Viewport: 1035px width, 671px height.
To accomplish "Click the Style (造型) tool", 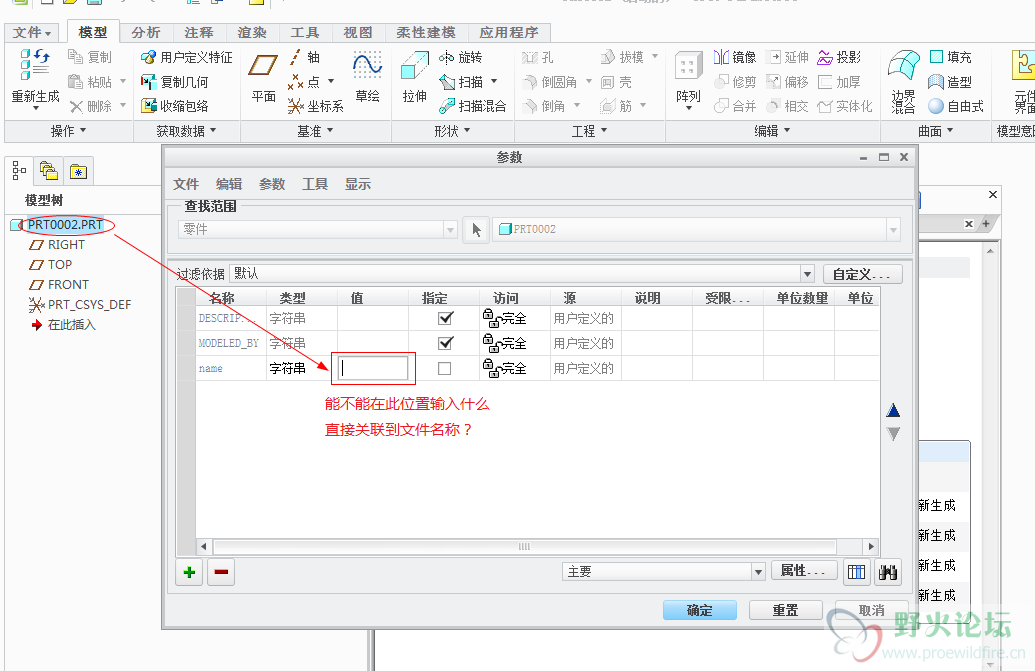I will coord(951,82).
